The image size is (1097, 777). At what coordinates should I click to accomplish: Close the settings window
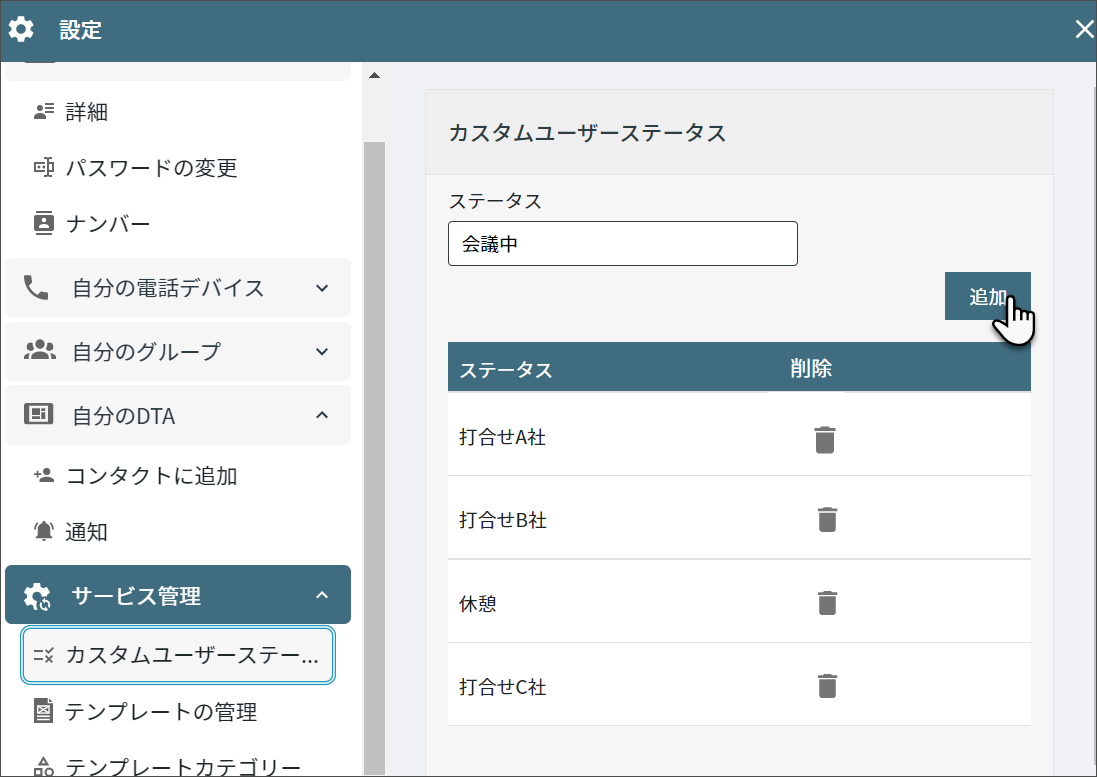click(1084, 29)
